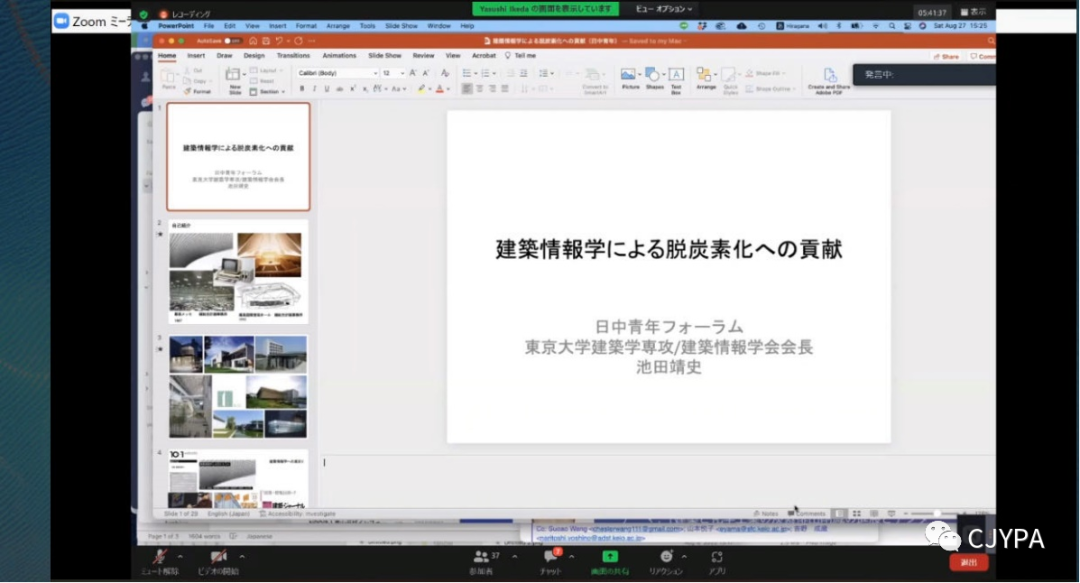Open the Insert ribbon tab
1080x583 pixels.
point(196,56)
